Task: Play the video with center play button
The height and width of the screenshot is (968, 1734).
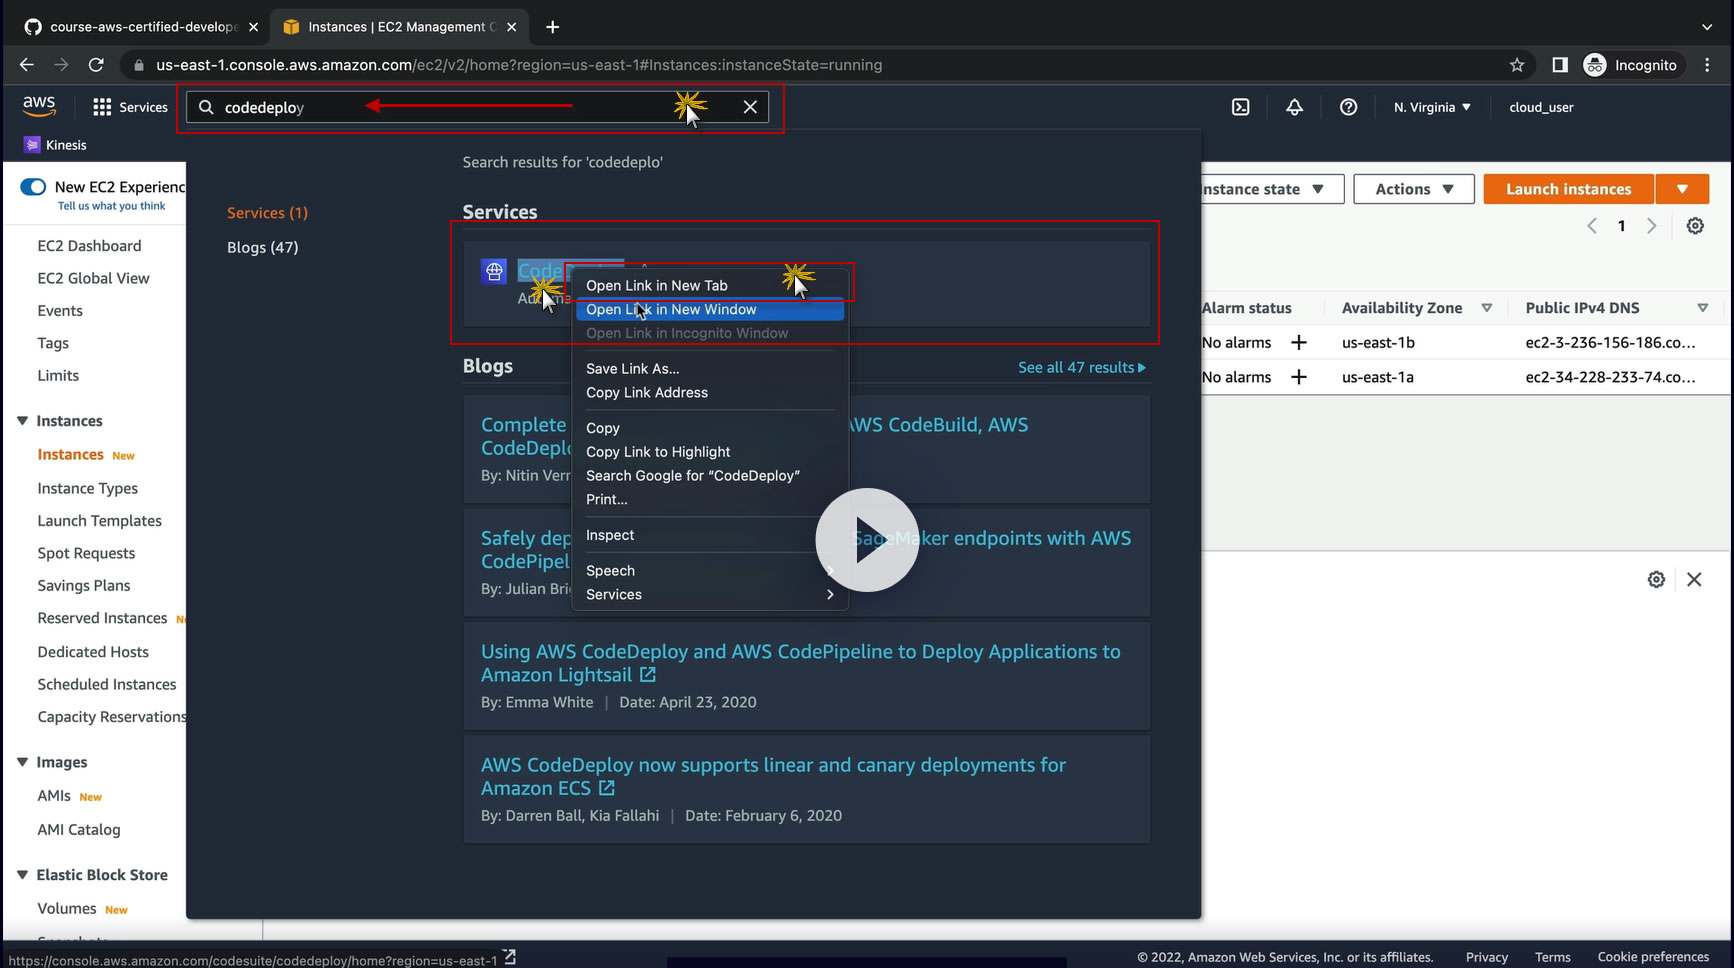Action: pos(867,540)
